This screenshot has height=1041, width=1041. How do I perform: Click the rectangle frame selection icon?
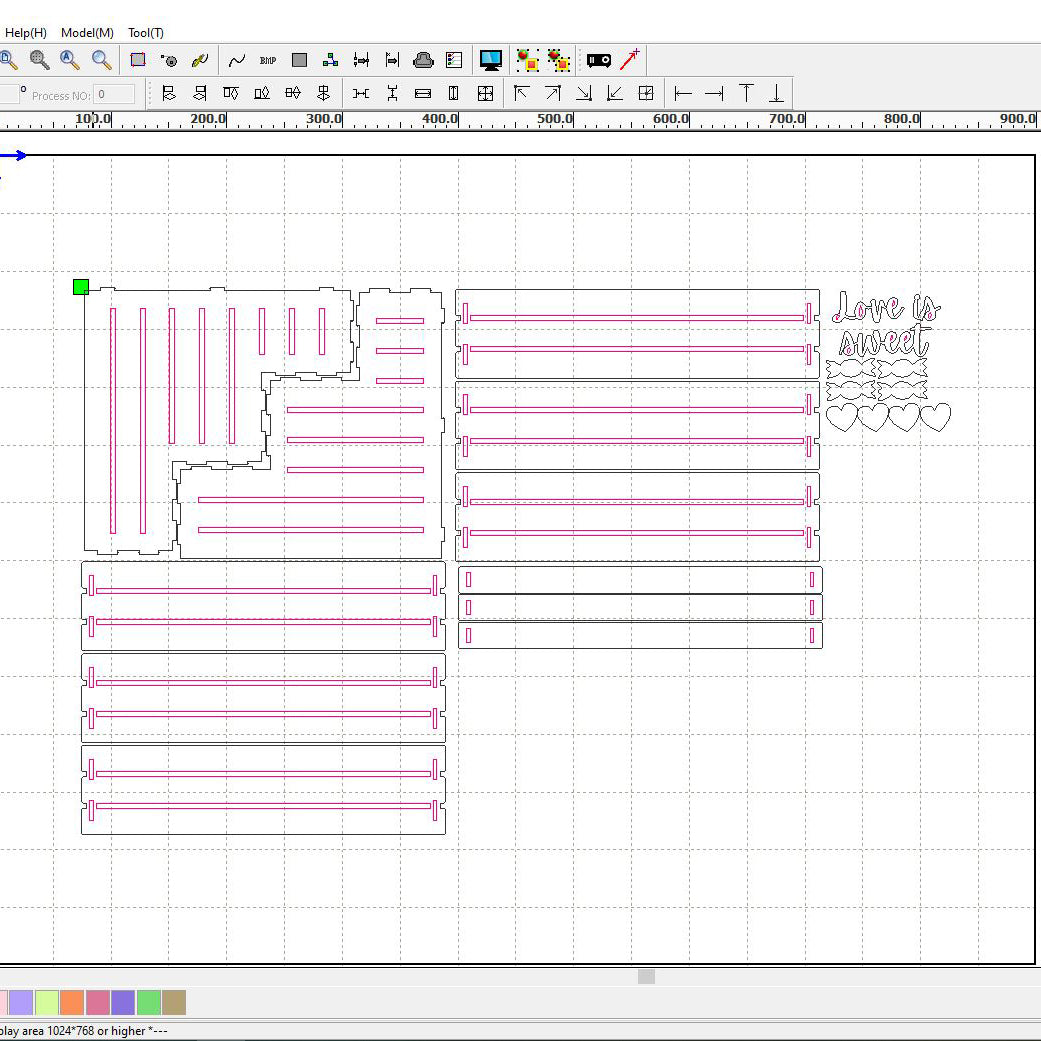pyautogui.click(x=138, y=60)
